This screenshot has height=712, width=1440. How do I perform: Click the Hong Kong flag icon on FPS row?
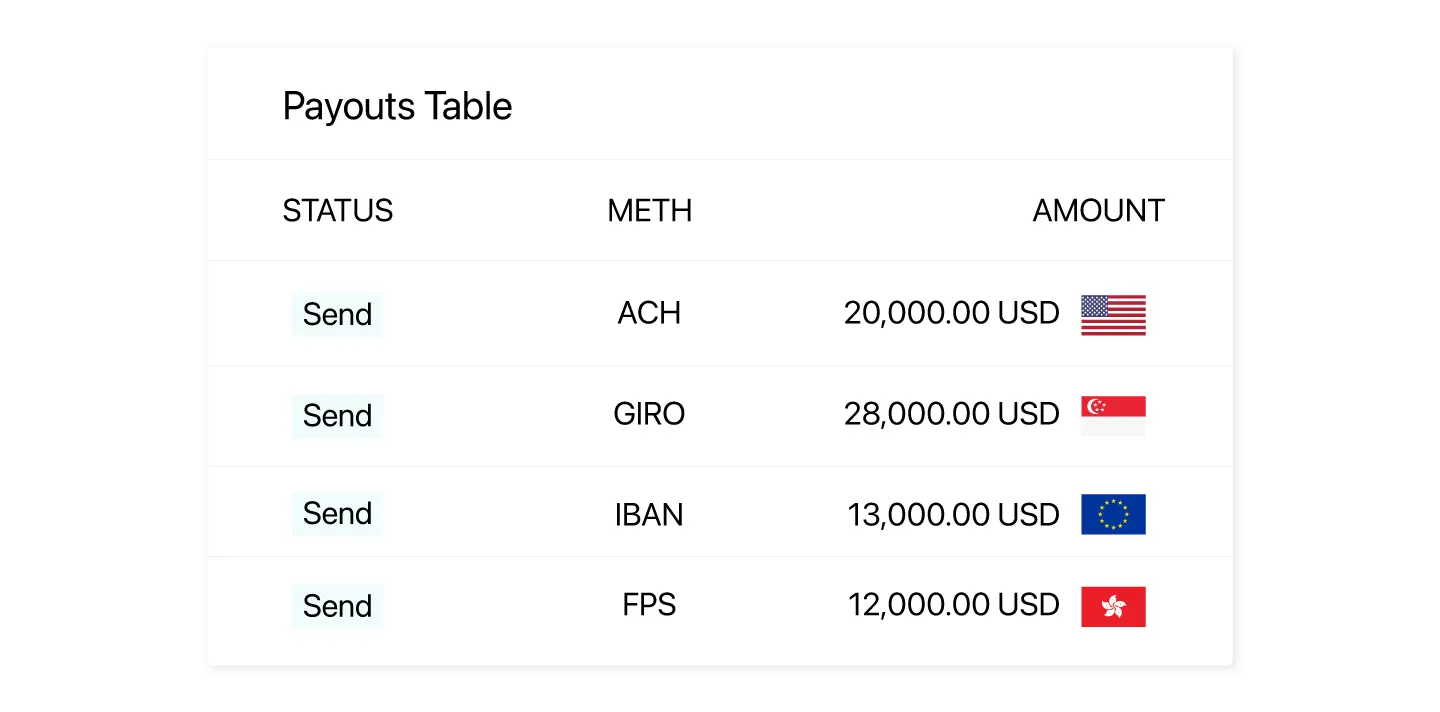coord(1113,605)
